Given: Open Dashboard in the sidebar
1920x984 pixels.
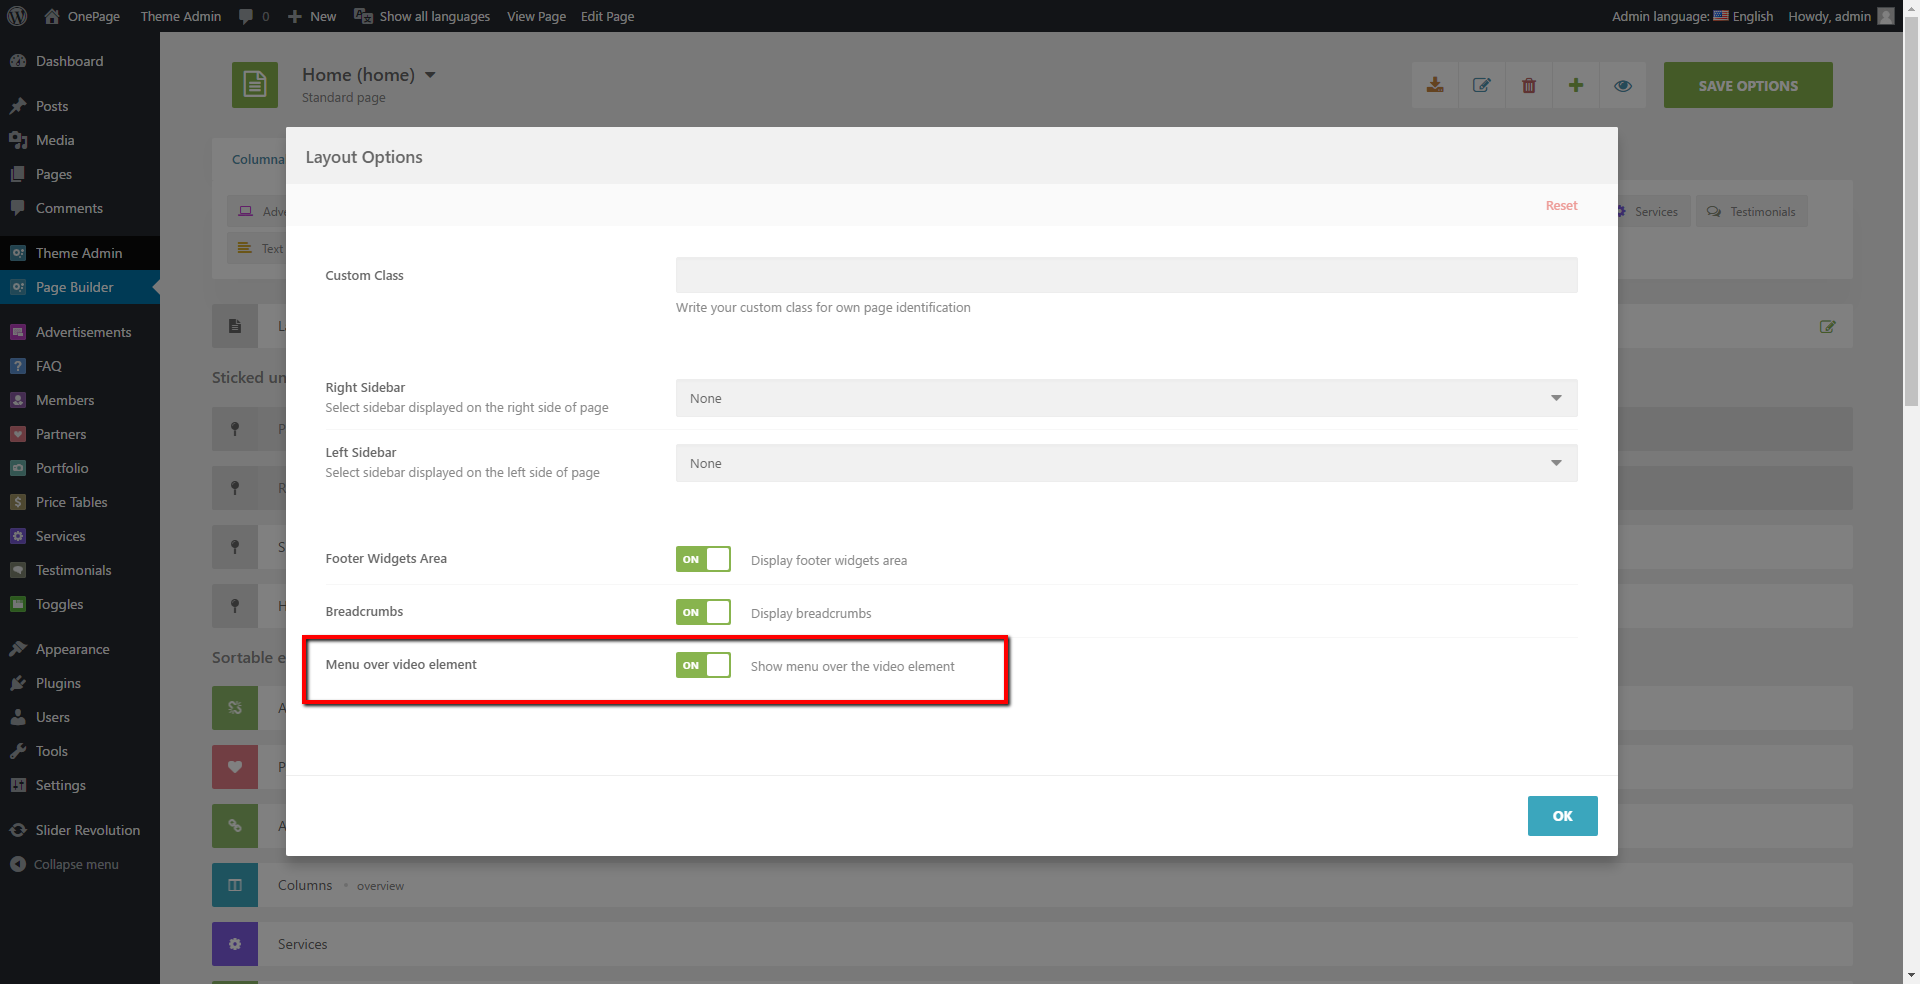Looking at the screenshot, I should click(x=80, y=61).
